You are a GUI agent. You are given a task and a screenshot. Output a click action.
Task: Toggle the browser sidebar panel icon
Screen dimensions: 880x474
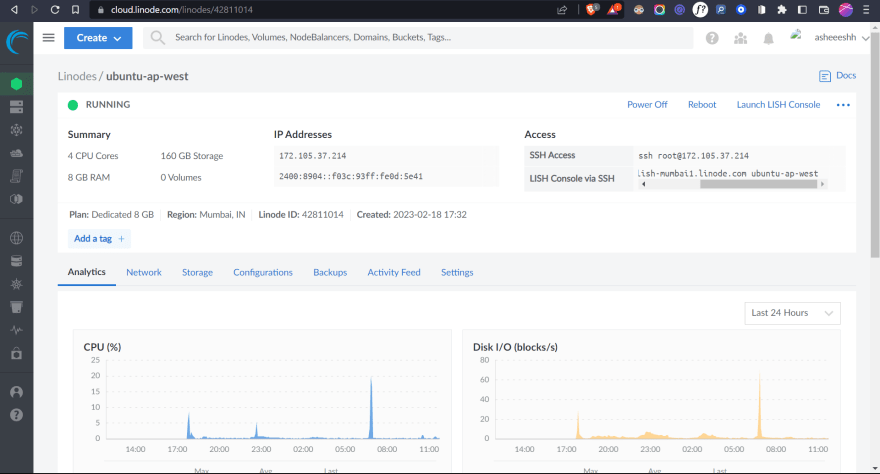click(803, 10)
